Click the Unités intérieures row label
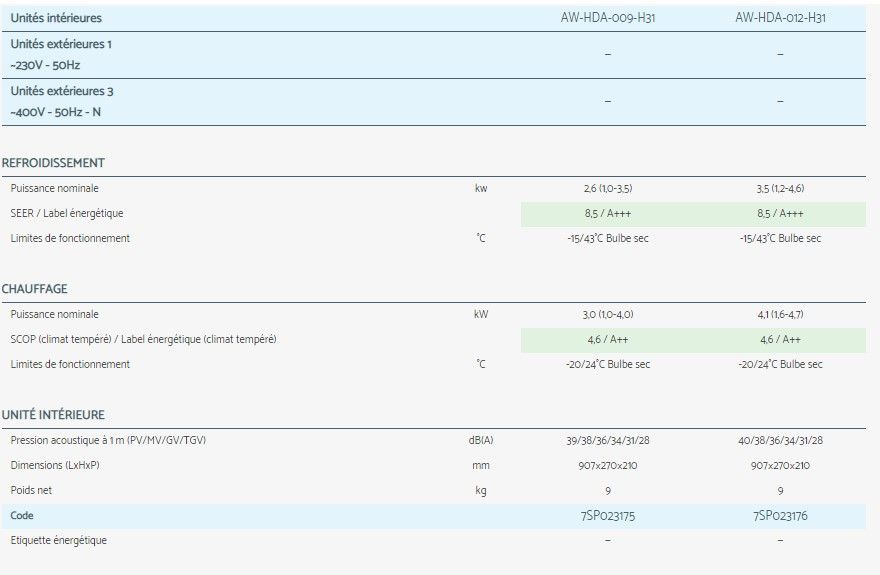This screenshot has height=575, width=880. [56, 18]
